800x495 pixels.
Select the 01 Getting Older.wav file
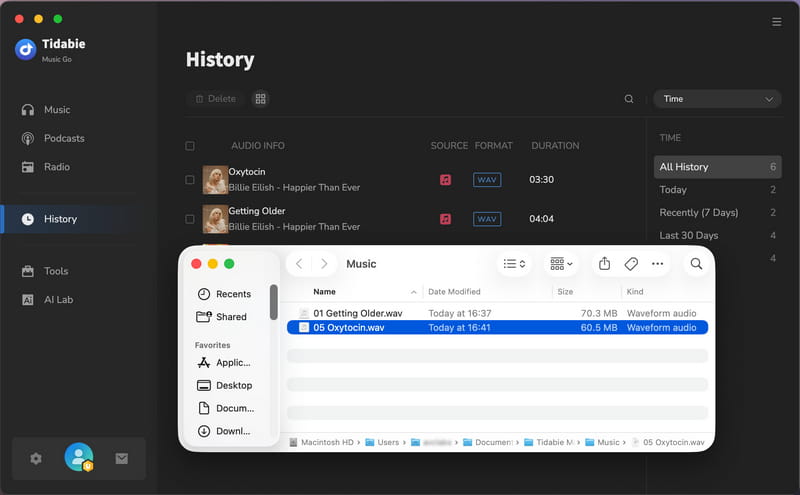click(x=497, y=313)
